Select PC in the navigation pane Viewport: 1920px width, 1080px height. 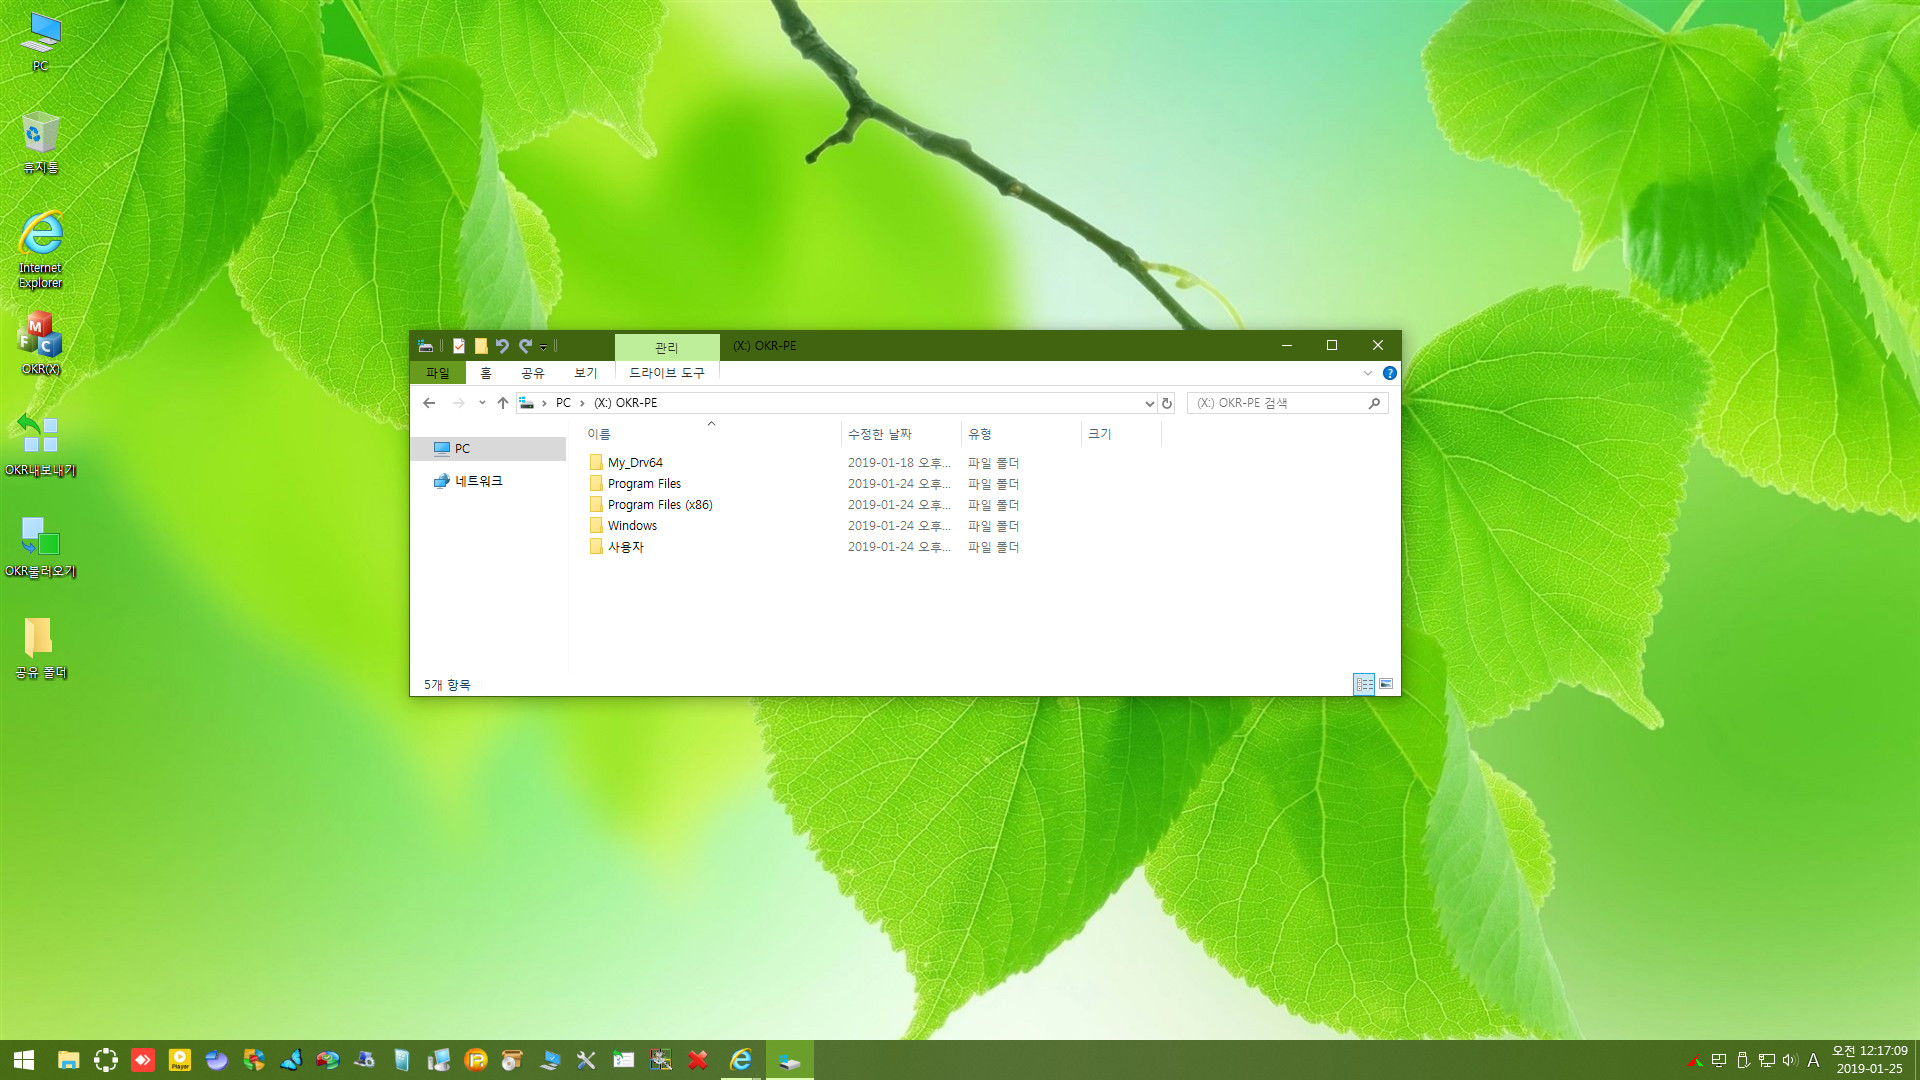click(489, 449)
